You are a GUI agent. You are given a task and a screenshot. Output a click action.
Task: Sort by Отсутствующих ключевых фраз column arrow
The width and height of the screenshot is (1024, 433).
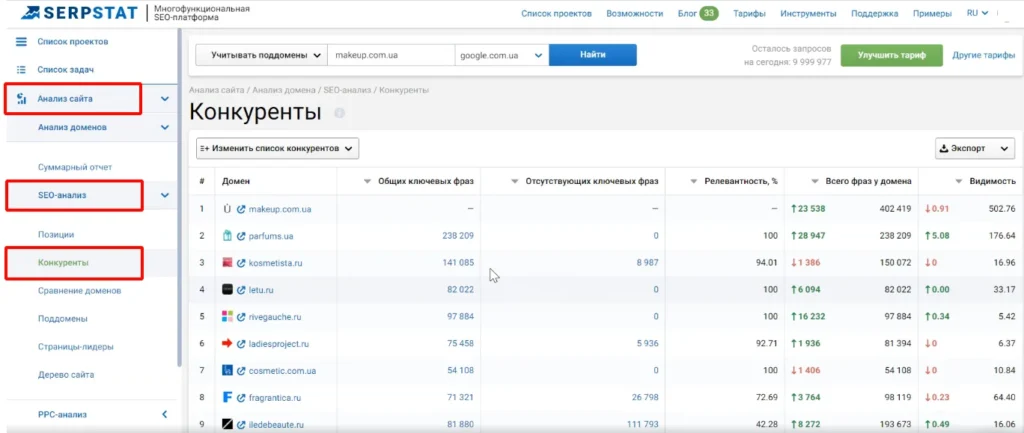tap(515, 182)
